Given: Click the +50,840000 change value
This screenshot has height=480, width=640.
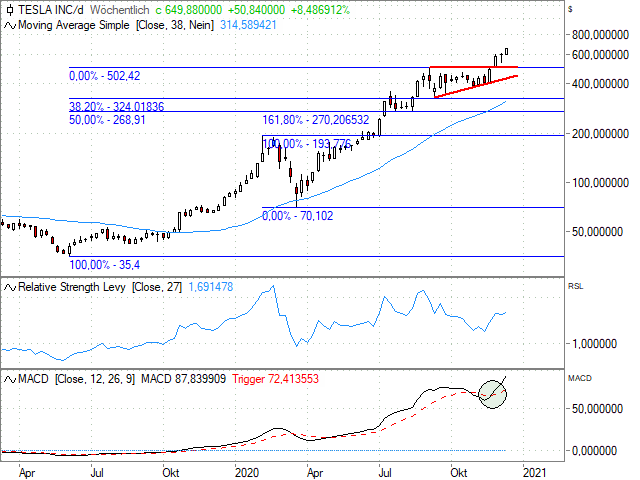Looking at the screenshot, I should (256, 10).
